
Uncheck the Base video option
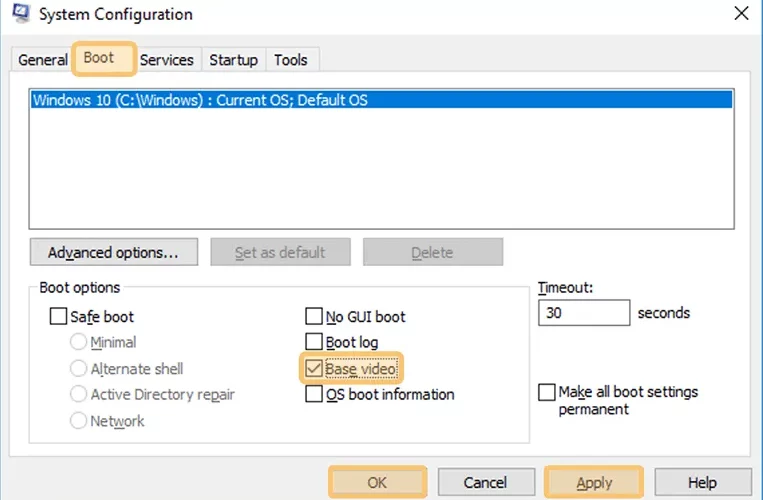[314, 369]
